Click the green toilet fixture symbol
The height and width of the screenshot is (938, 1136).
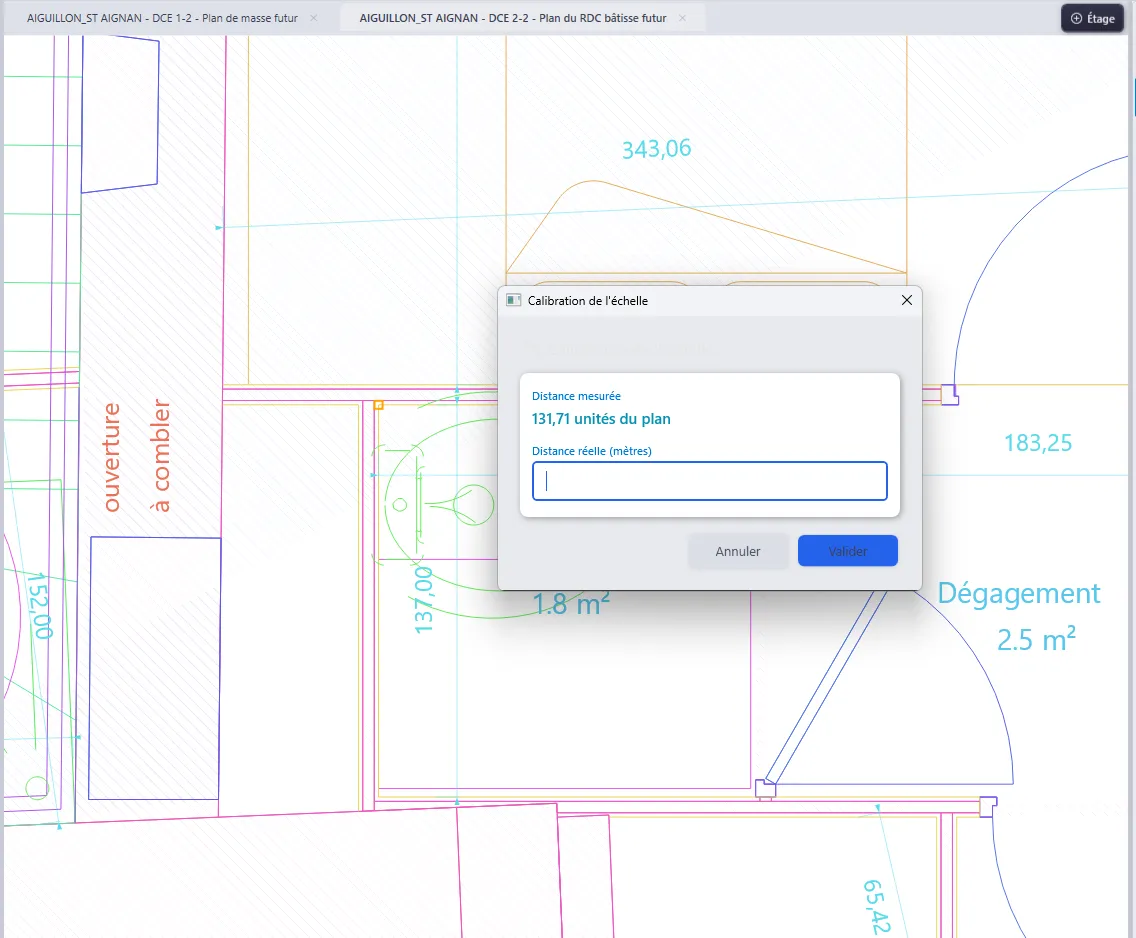(x=436, y=504)
